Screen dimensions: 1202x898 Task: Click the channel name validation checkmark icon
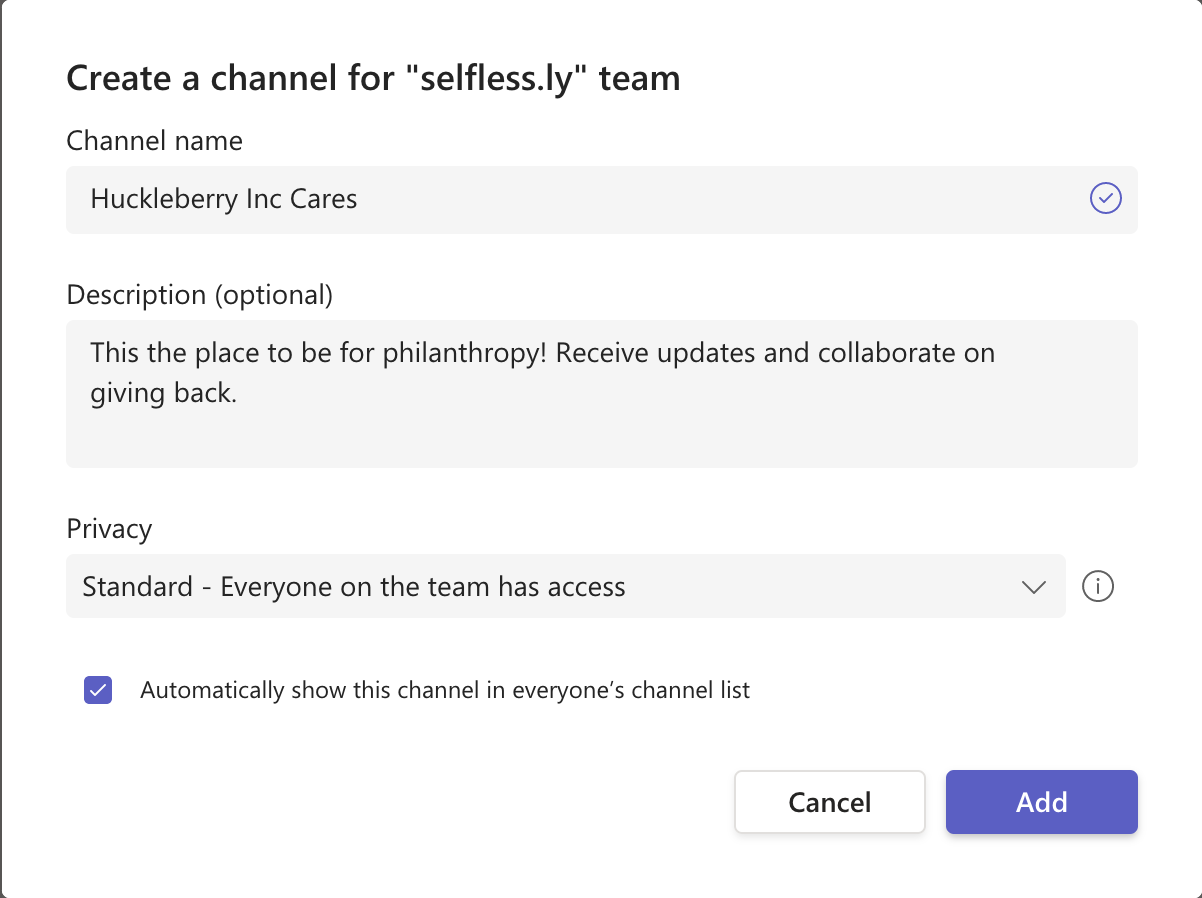pyautogui.click(x=1105, y=198)
